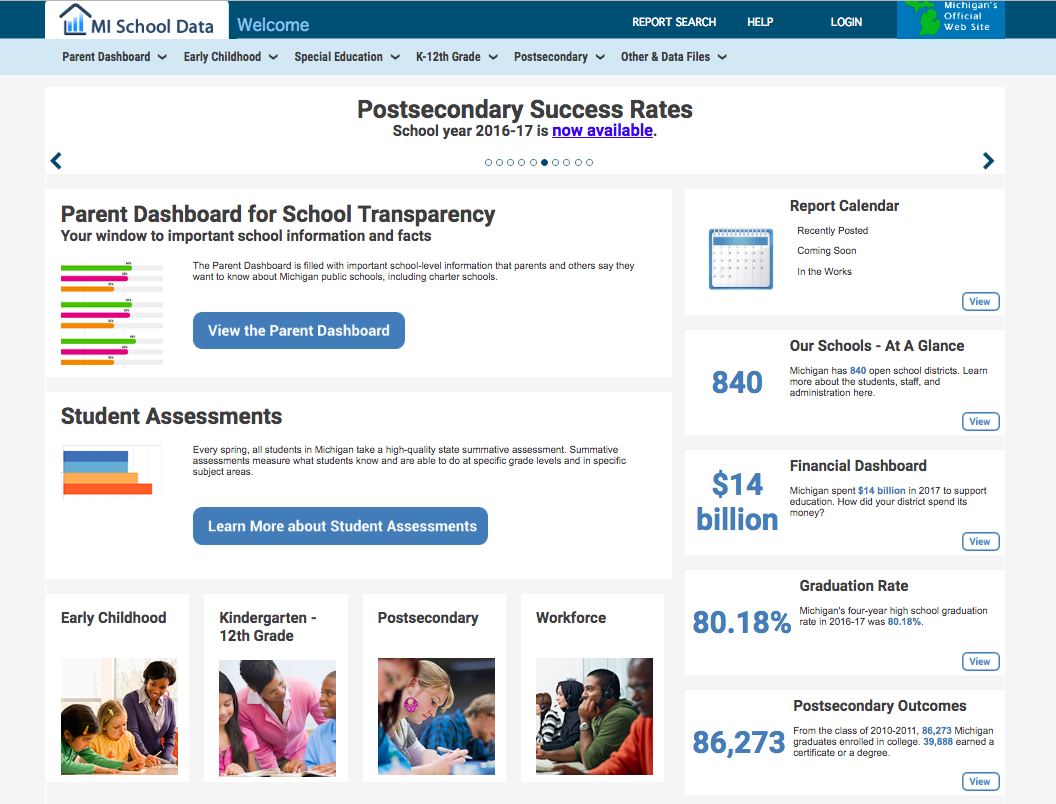
Task: Click the left carousel navigation arrow
Action: click(x=56, y=160)
